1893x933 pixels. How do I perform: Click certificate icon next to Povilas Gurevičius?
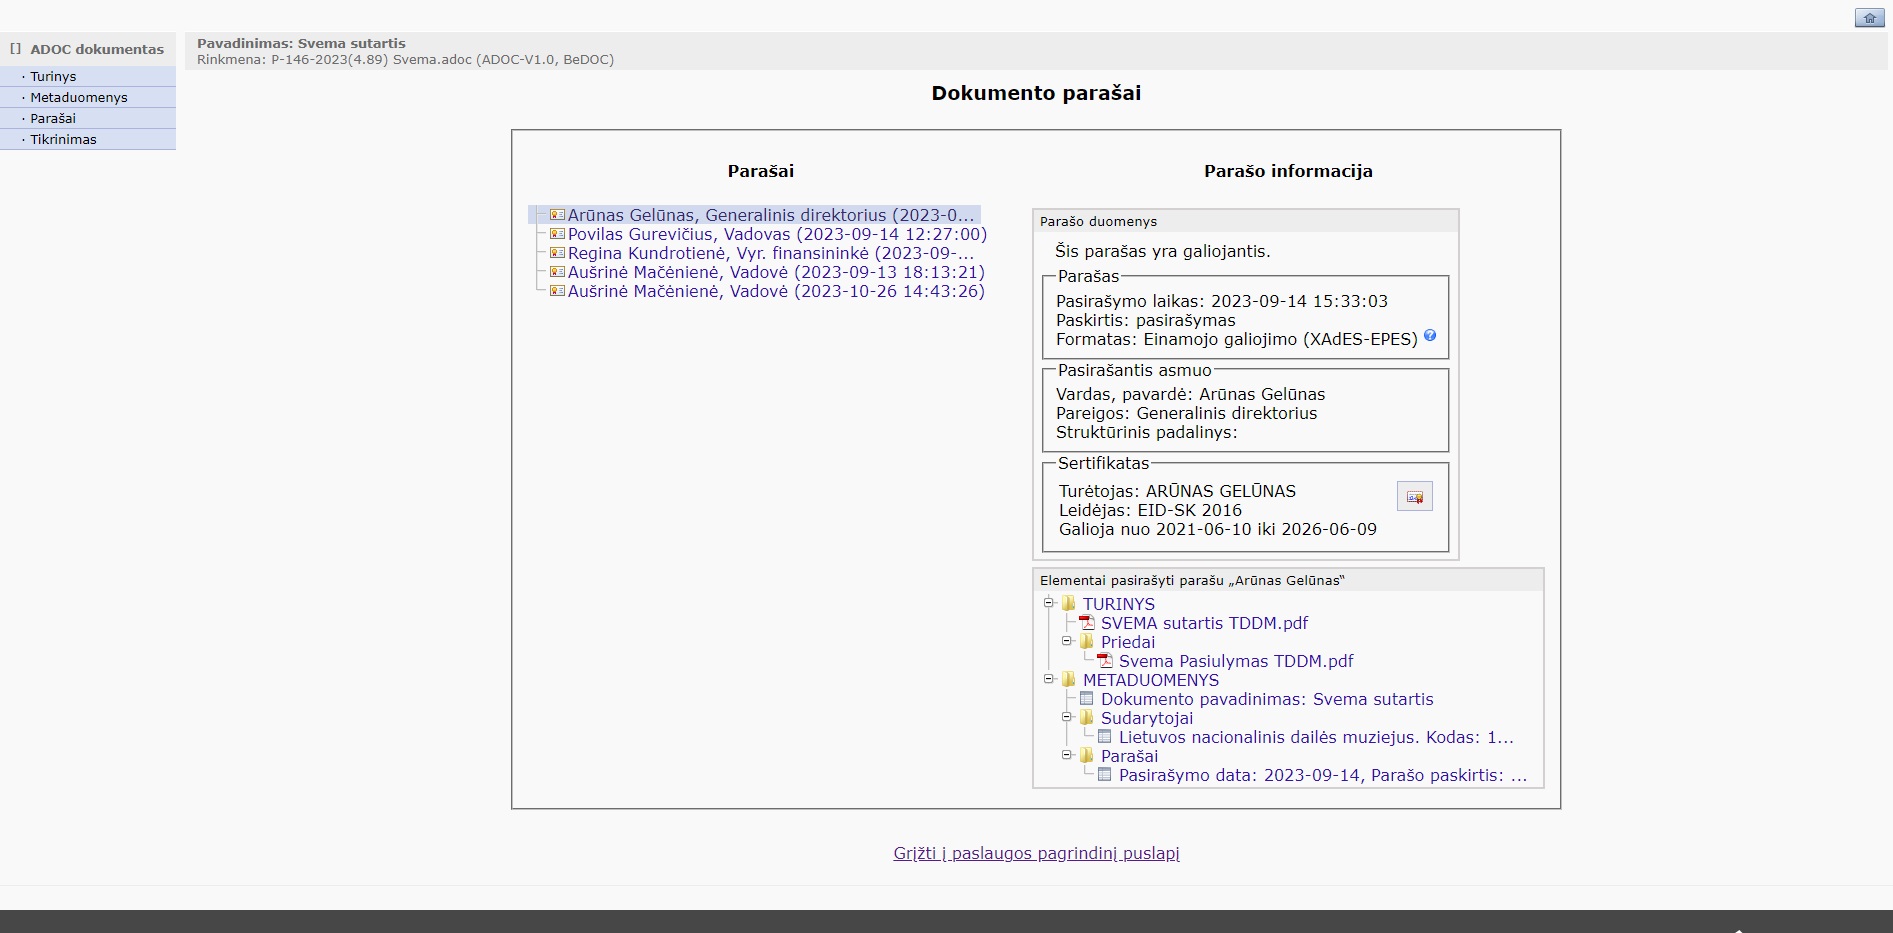(x=557, y=234)
